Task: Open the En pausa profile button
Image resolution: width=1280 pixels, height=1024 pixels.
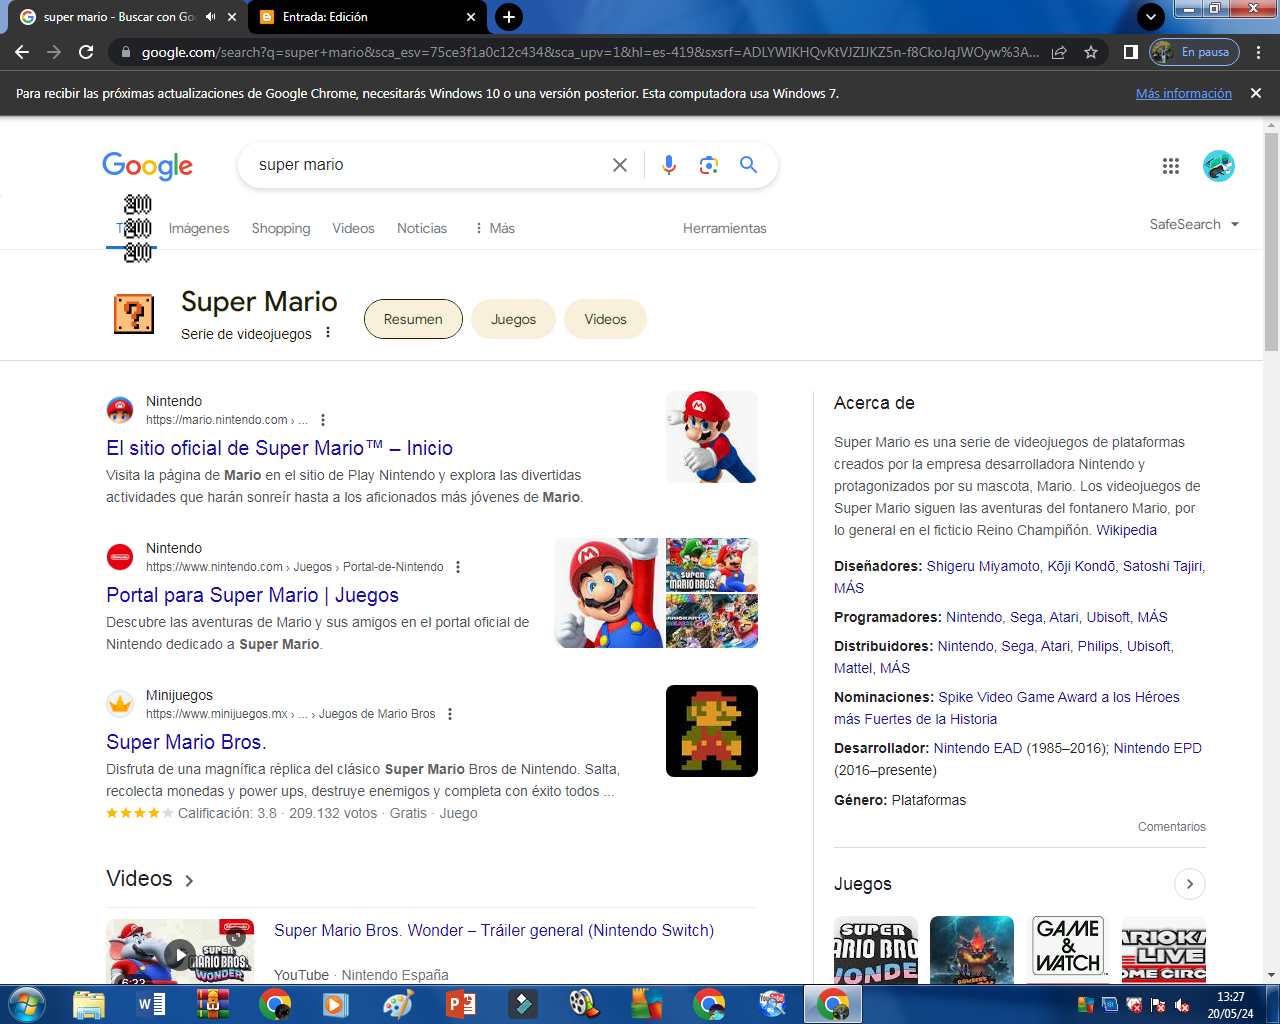Action: (1195, 52)
